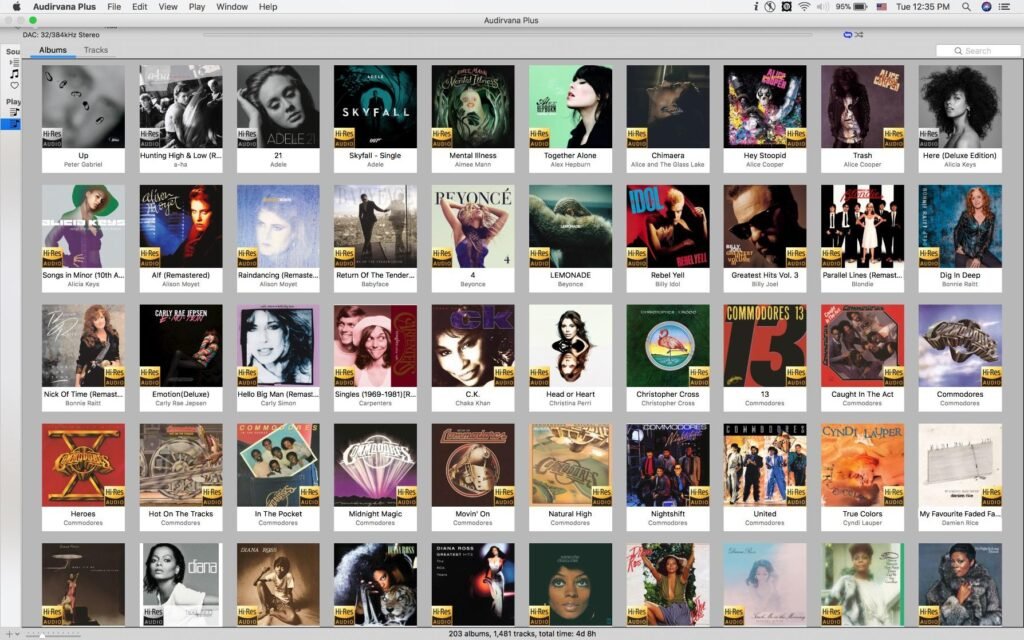Open Cyndi Lauper's True Colors album
Viewport: 1024px width, 640px height.
tap(862, 465)
